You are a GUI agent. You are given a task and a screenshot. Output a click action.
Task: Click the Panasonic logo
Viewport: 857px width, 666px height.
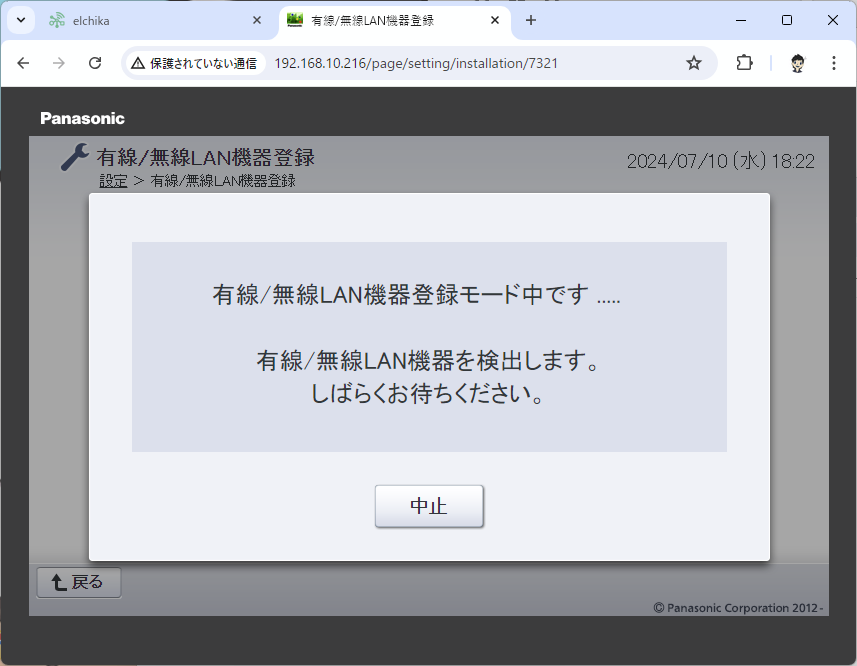pos(82,118)
